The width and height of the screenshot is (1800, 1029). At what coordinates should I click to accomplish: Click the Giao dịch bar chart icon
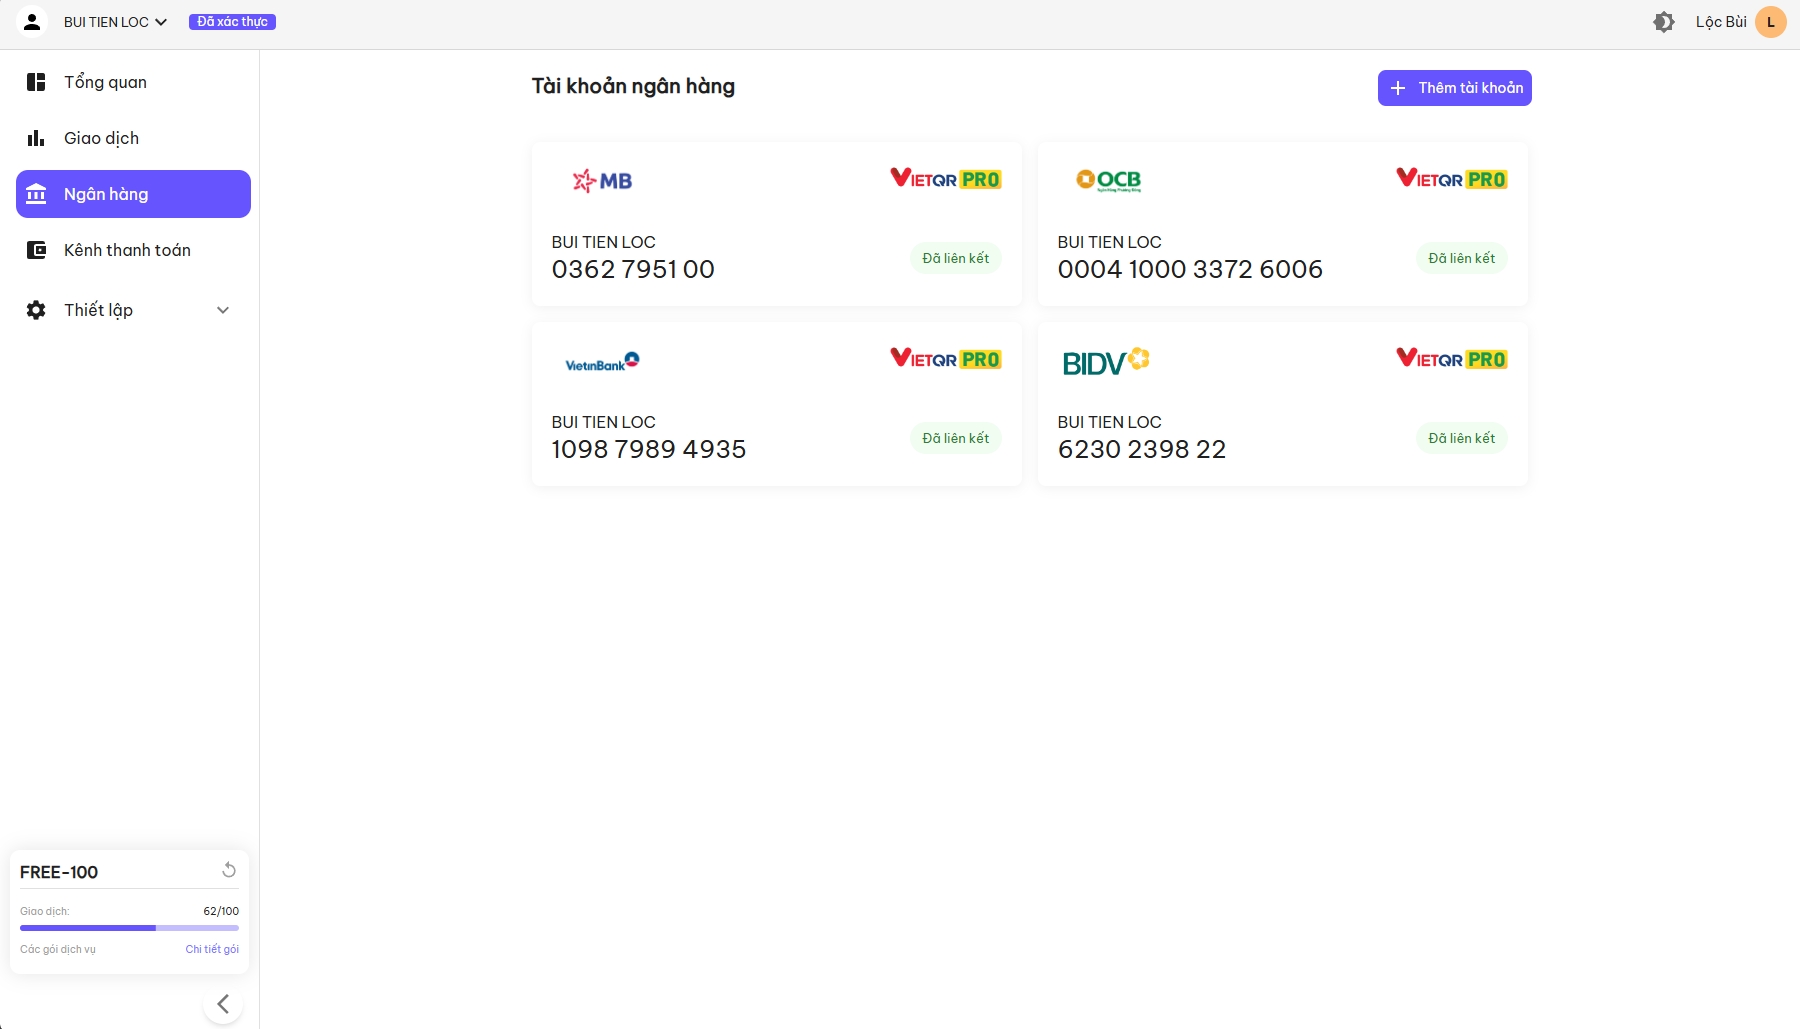36,138
